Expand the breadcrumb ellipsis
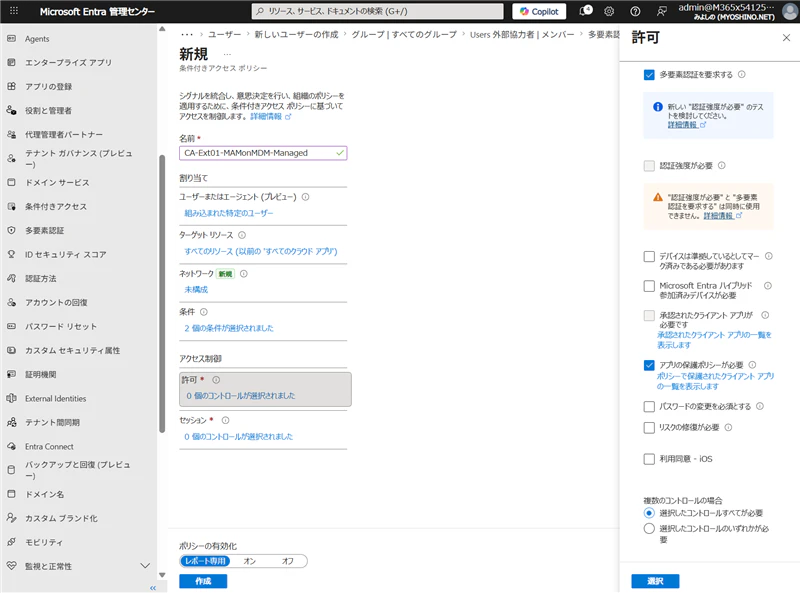The image size is (800, 593). click(x=187, y=34)
